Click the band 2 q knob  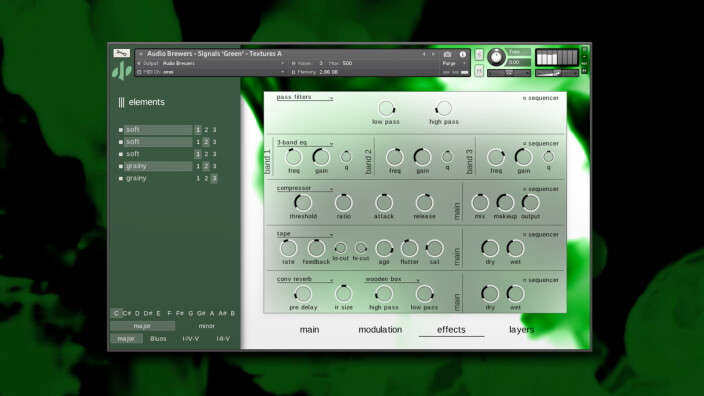(x=447, y=157)
